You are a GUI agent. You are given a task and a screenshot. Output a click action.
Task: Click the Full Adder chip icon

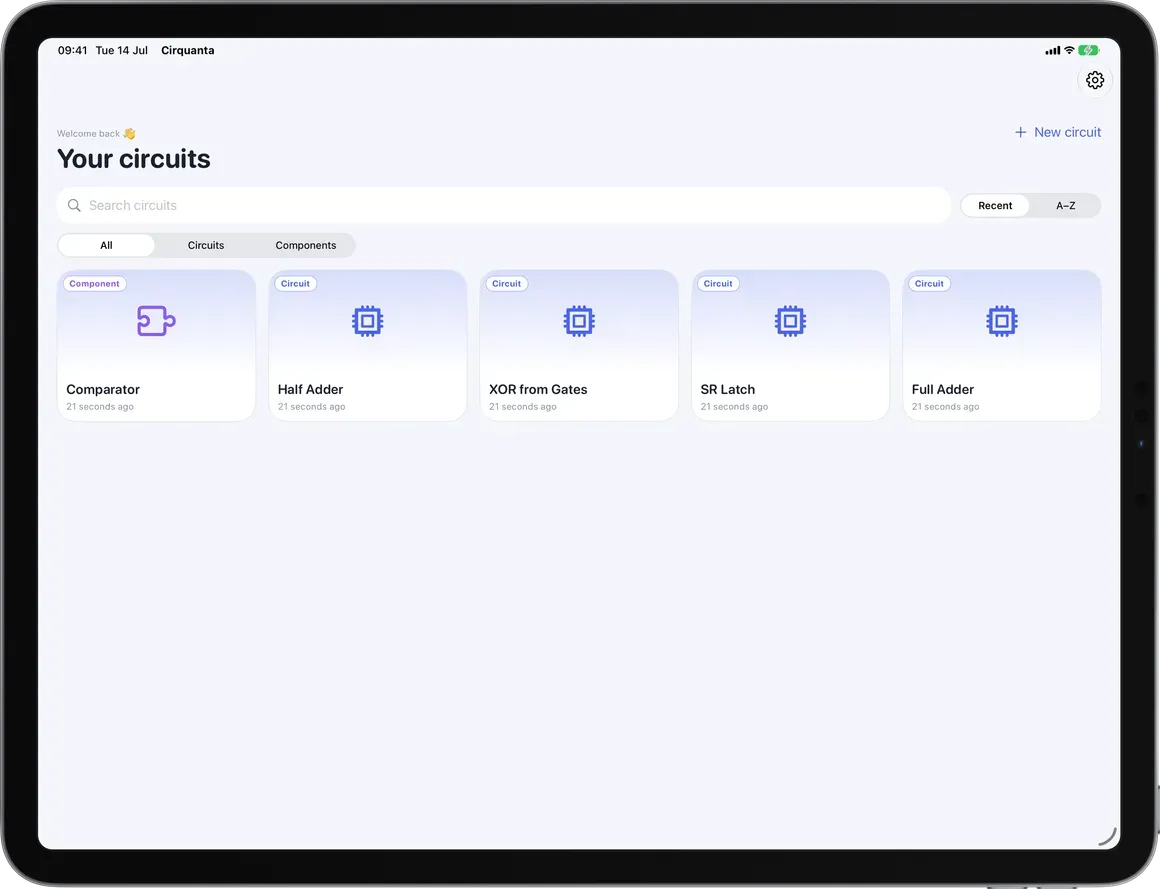[x=1002, y=321]
